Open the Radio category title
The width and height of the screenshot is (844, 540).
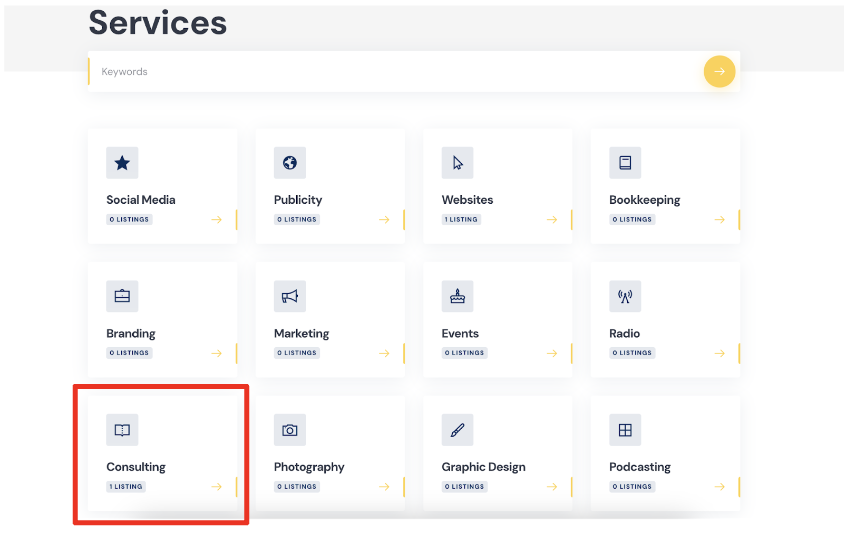pos(624,333)
